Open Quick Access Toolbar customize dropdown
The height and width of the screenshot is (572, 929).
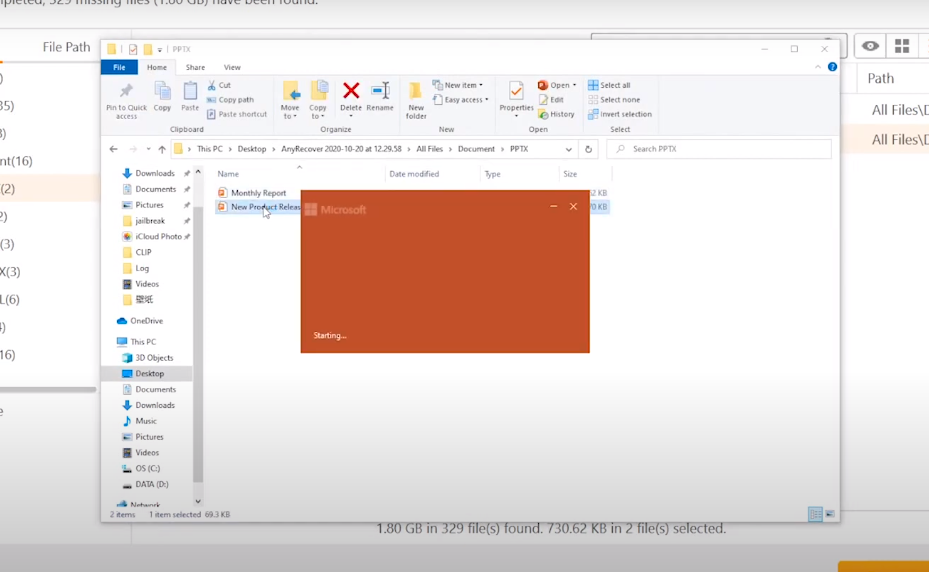(x=159, y=50)
